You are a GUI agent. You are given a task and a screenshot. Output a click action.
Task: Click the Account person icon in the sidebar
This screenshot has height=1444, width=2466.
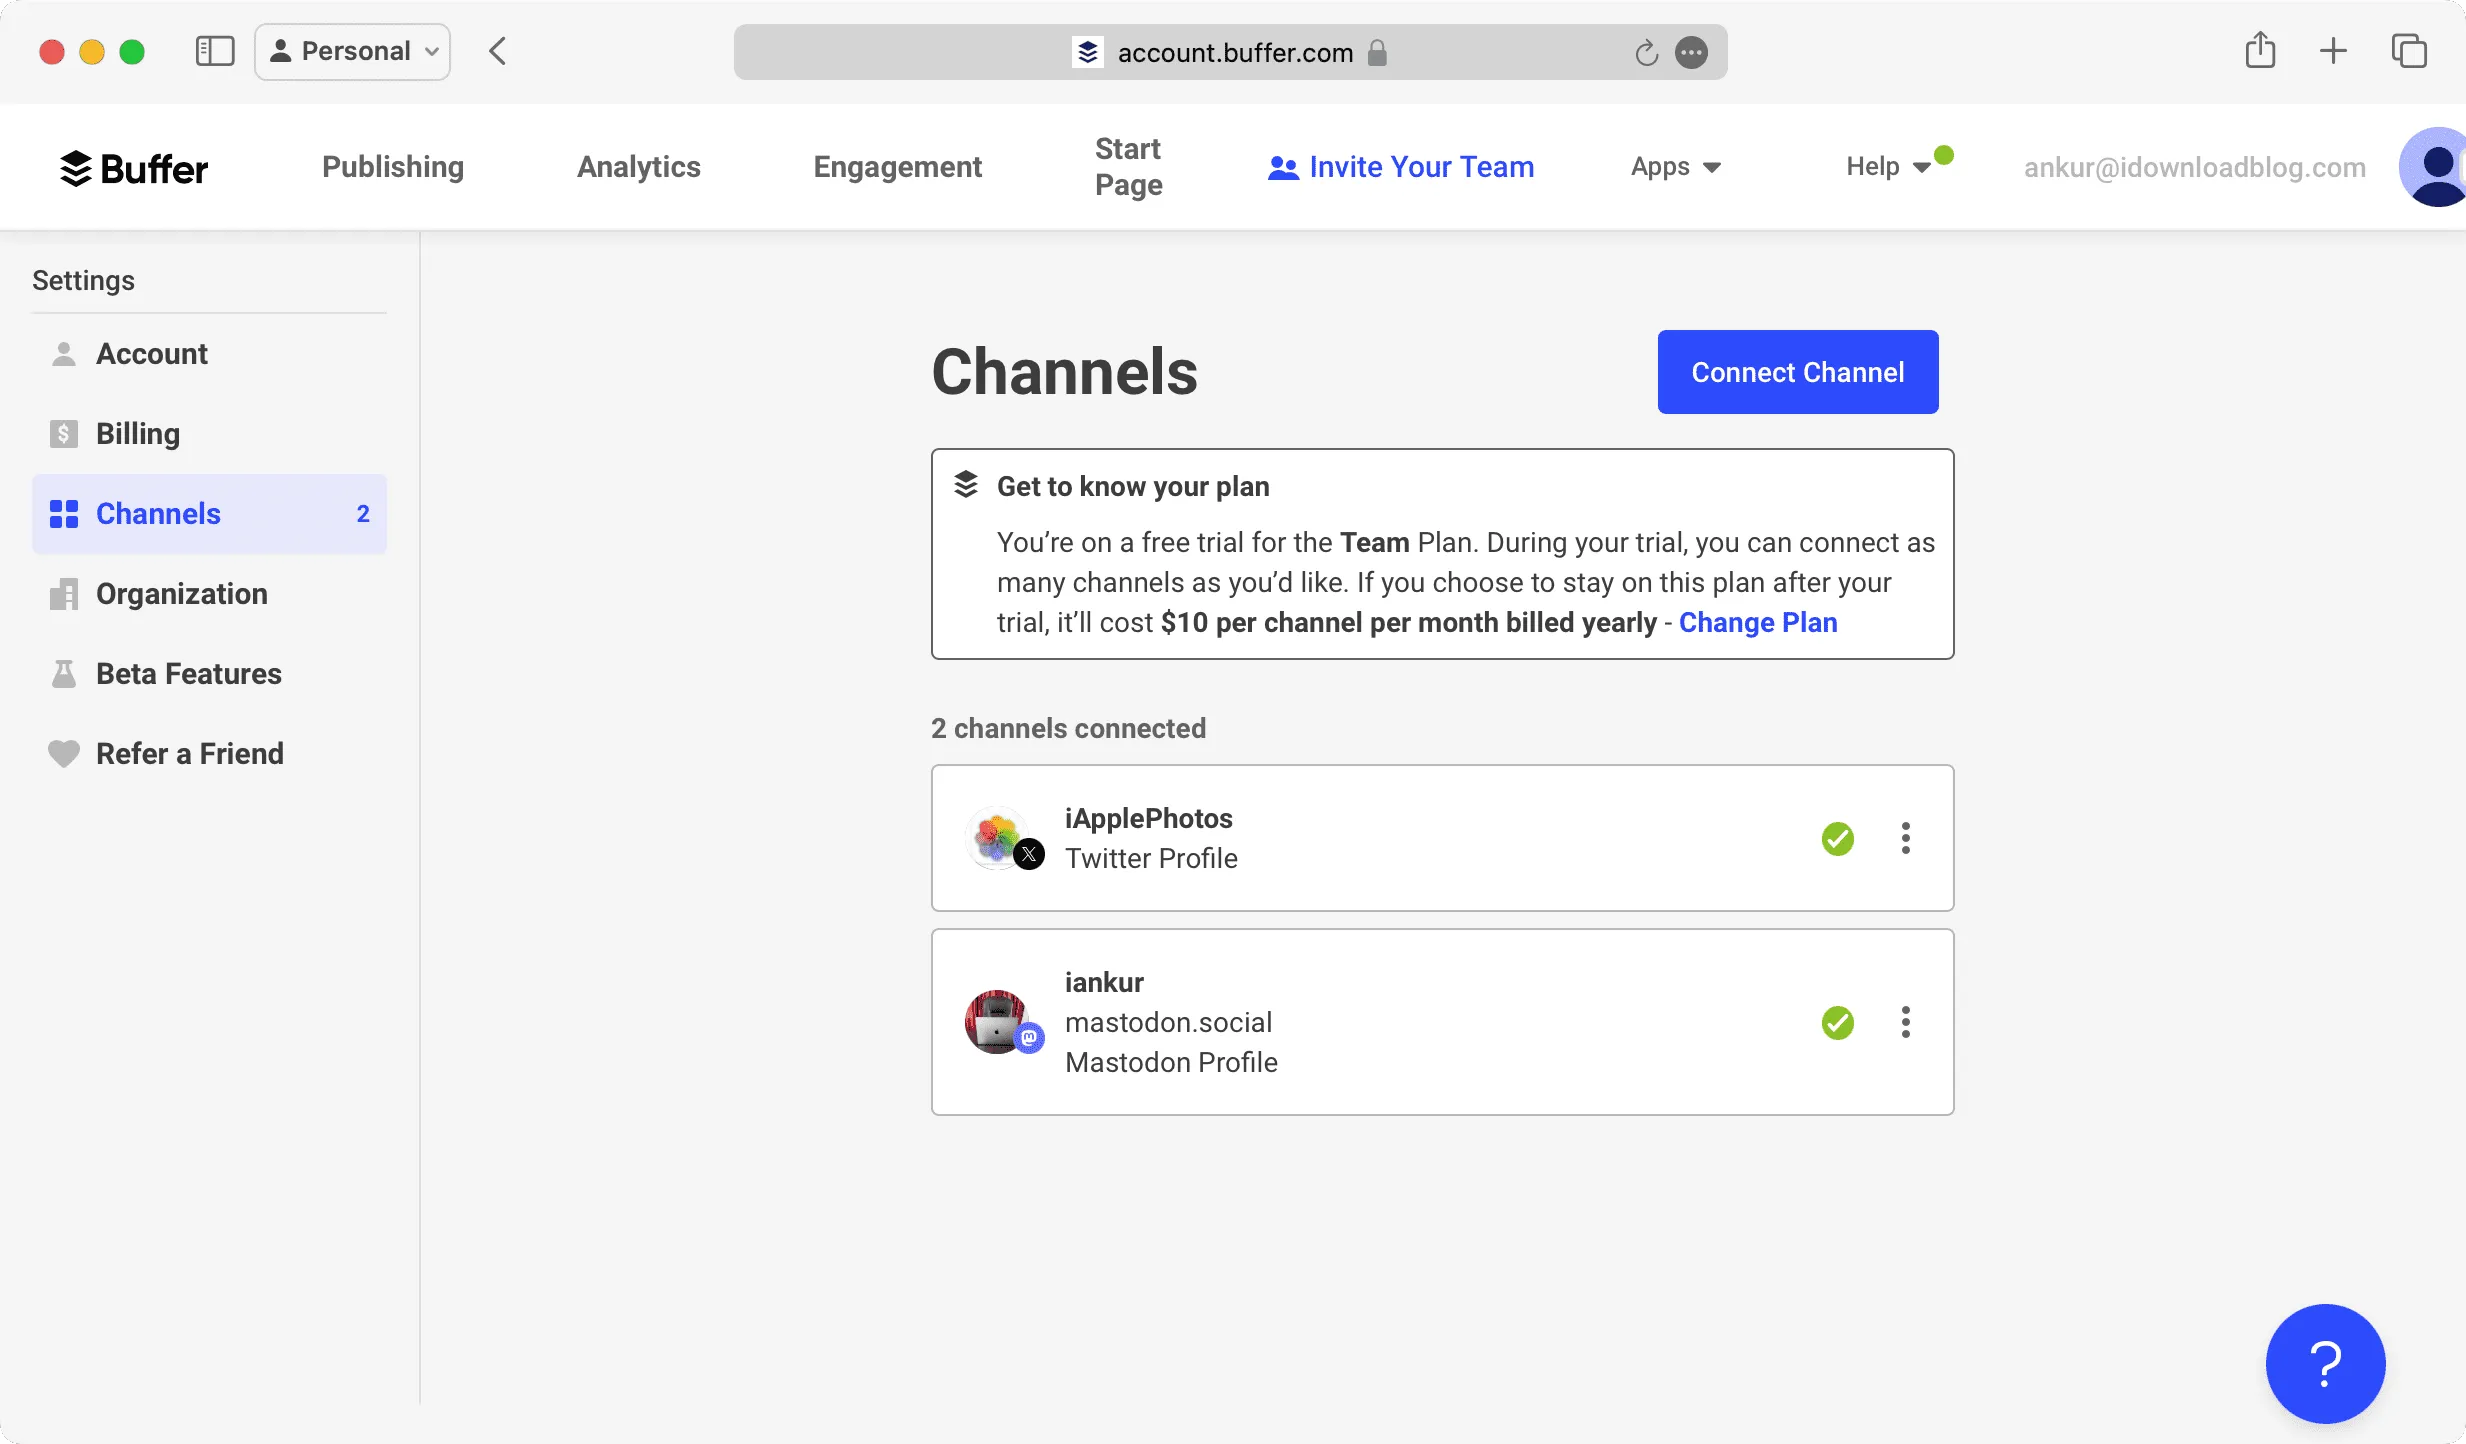pos(64,354)
